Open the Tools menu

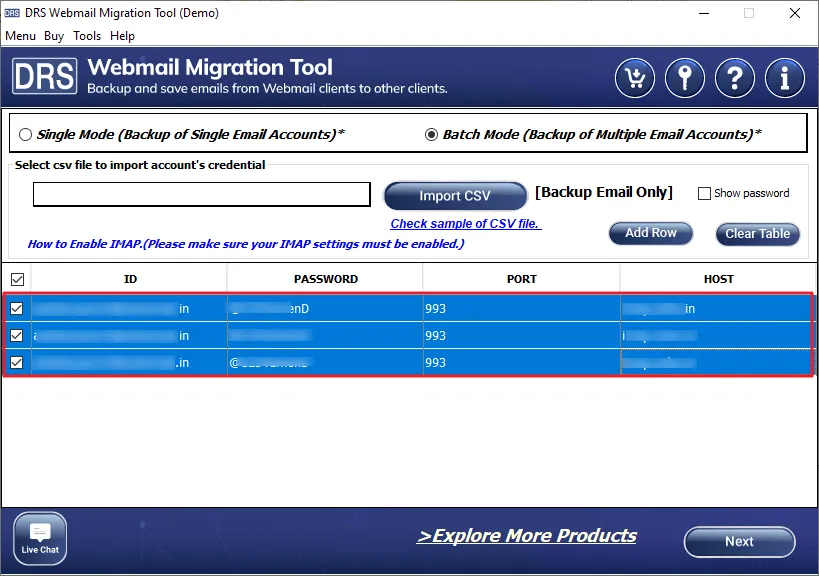click(87, 36)
